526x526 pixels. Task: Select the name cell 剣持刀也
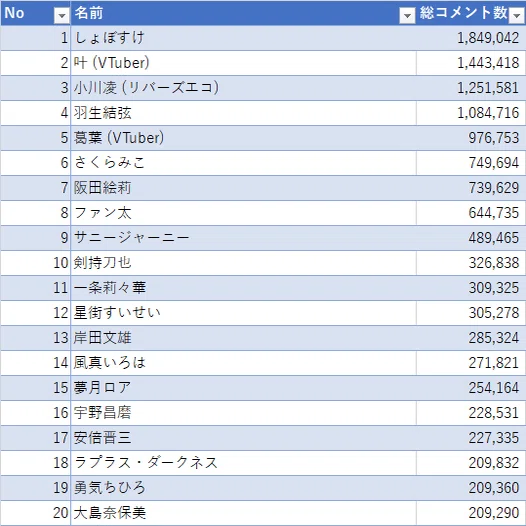[x=244, y=263]
